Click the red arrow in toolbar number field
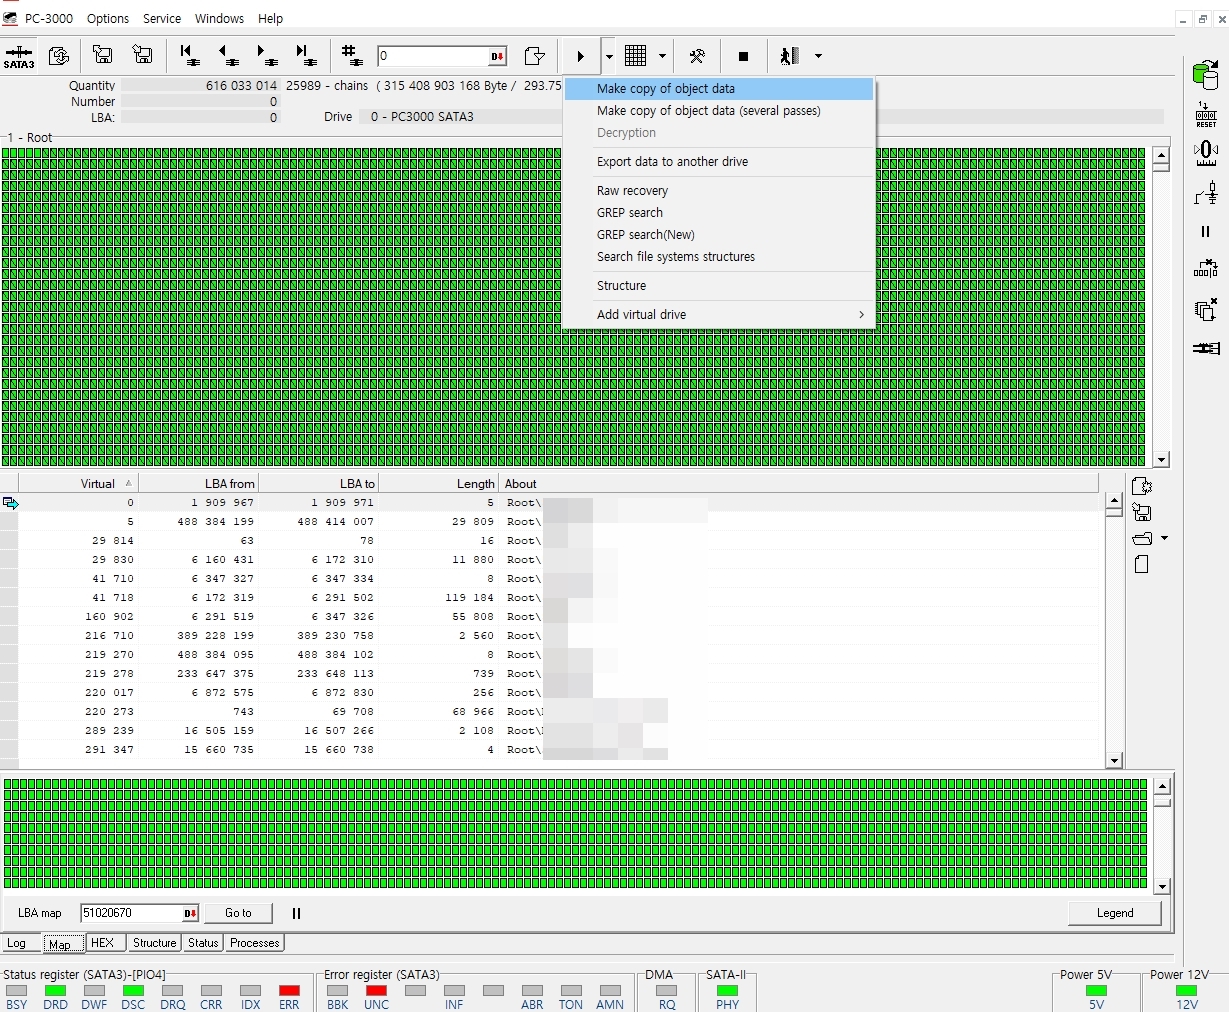The image size is (1229, 1012). click(x=498, y=56)
